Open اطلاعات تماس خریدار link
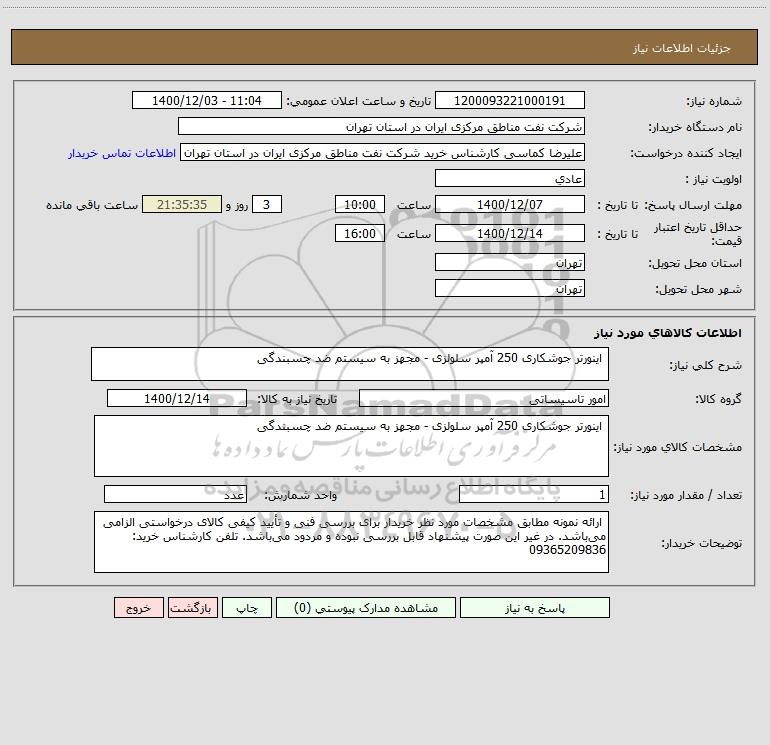770x745 pixels. [x=122, y=153]
